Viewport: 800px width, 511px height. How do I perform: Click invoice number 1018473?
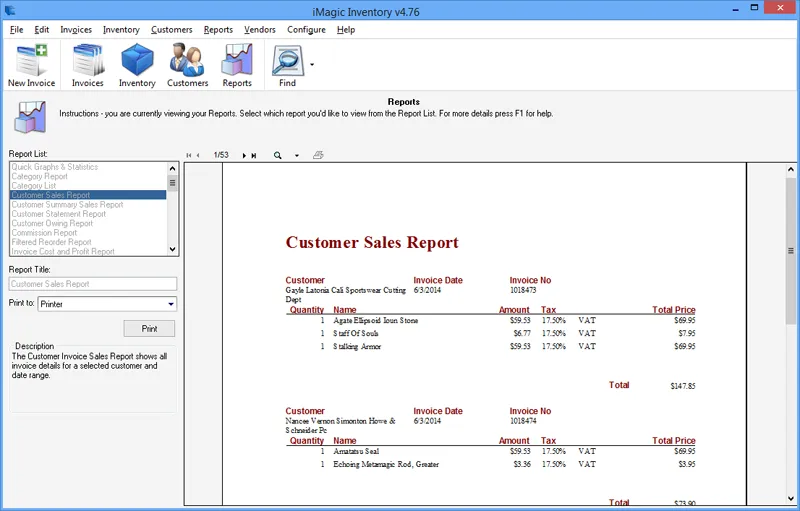[523, 290]
